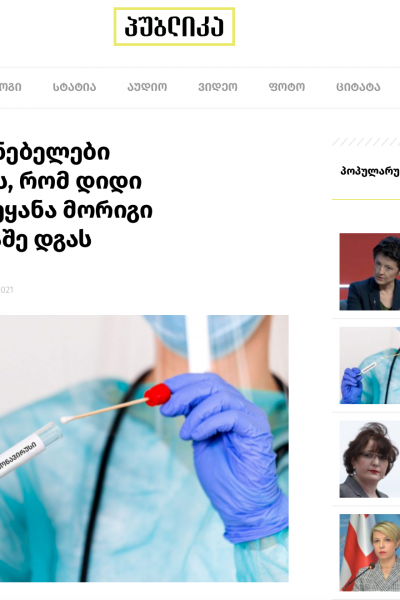Click the article headline text
Screen dimensions: 400x600
coord(77,196)
